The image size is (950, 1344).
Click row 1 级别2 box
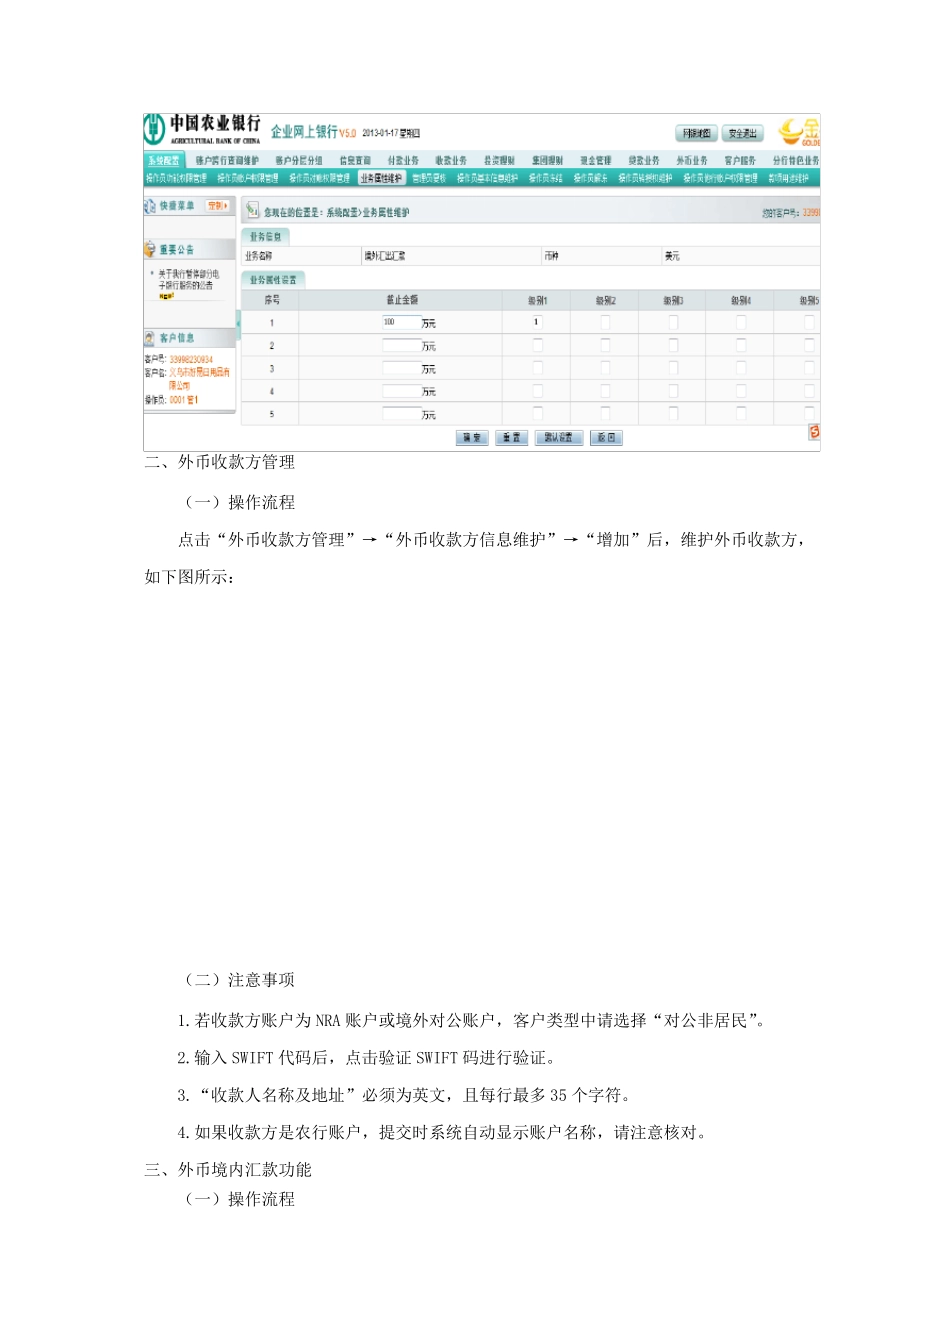coord(605,322)
